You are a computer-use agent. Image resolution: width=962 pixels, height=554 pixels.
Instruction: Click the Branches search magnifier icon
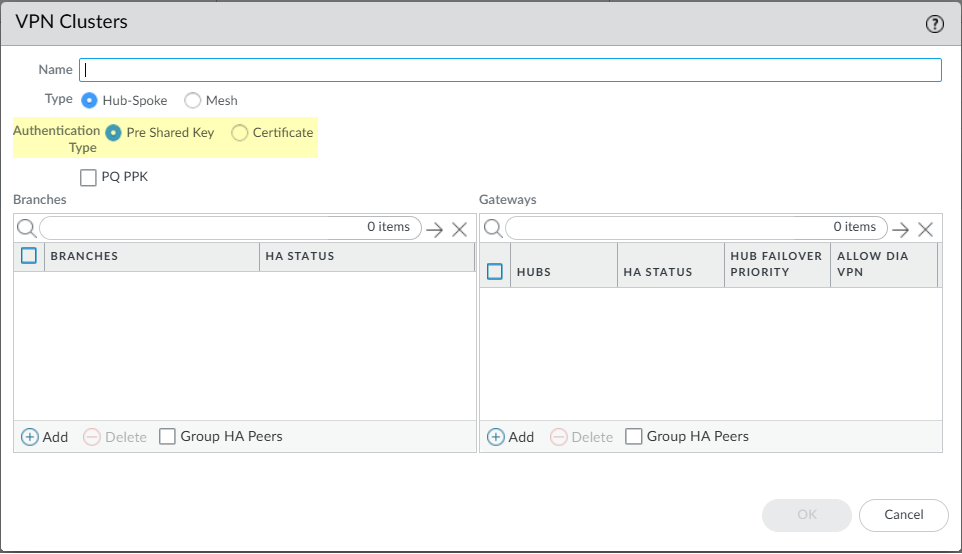26,228
